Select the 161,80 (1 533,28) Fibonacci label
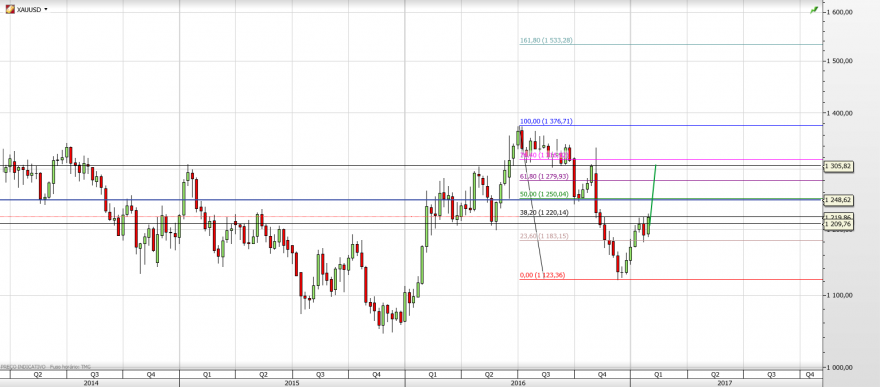 point(546,40)
